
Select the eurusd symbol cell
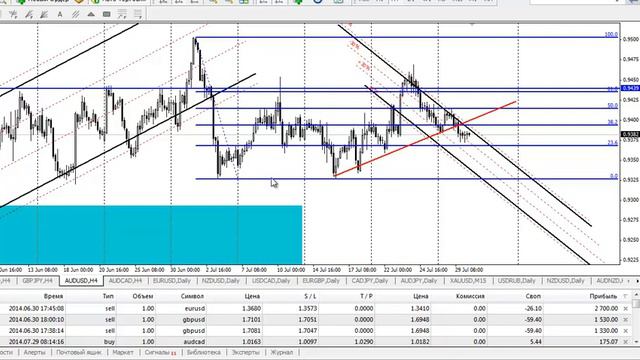tap(195, 309)
